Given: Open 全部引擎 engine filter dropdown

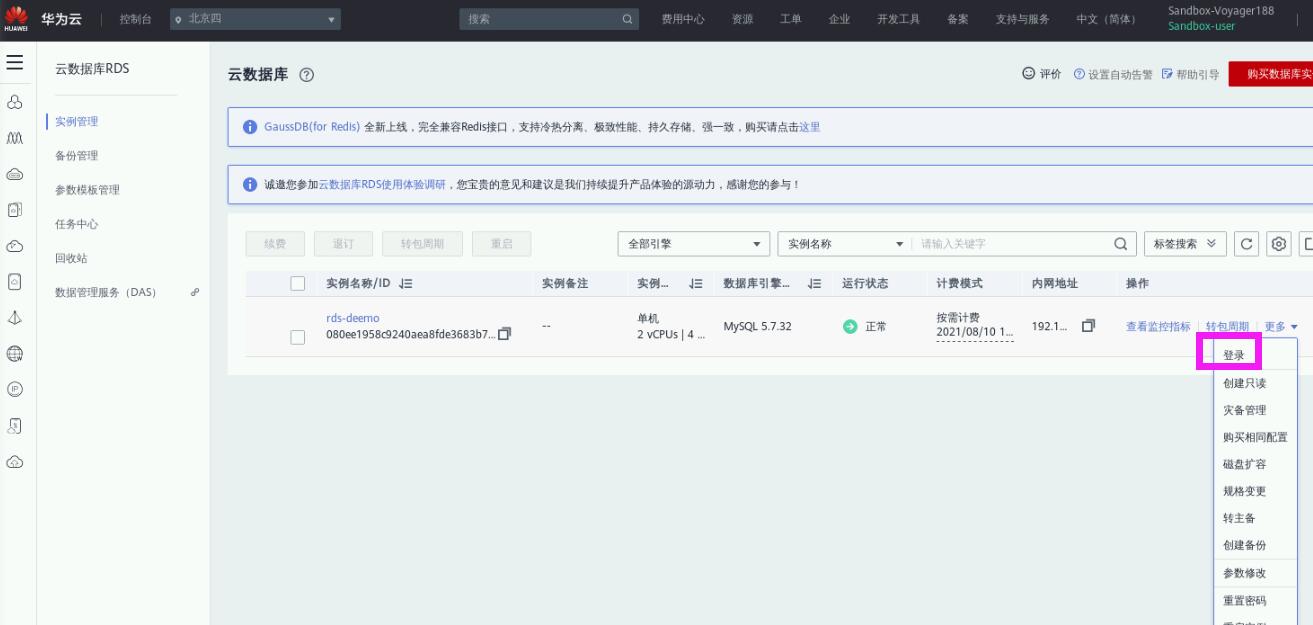Looking at the screenshot, I should click(694, 244).
